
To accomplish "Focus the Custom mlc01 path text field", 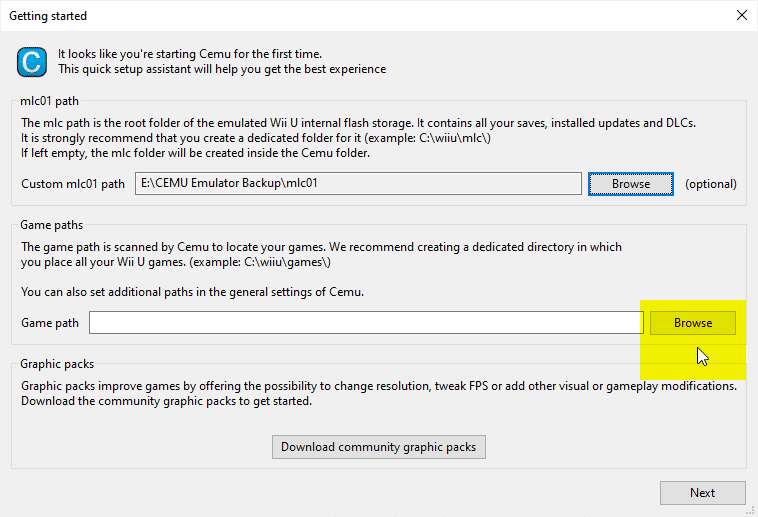I will 358,184.
